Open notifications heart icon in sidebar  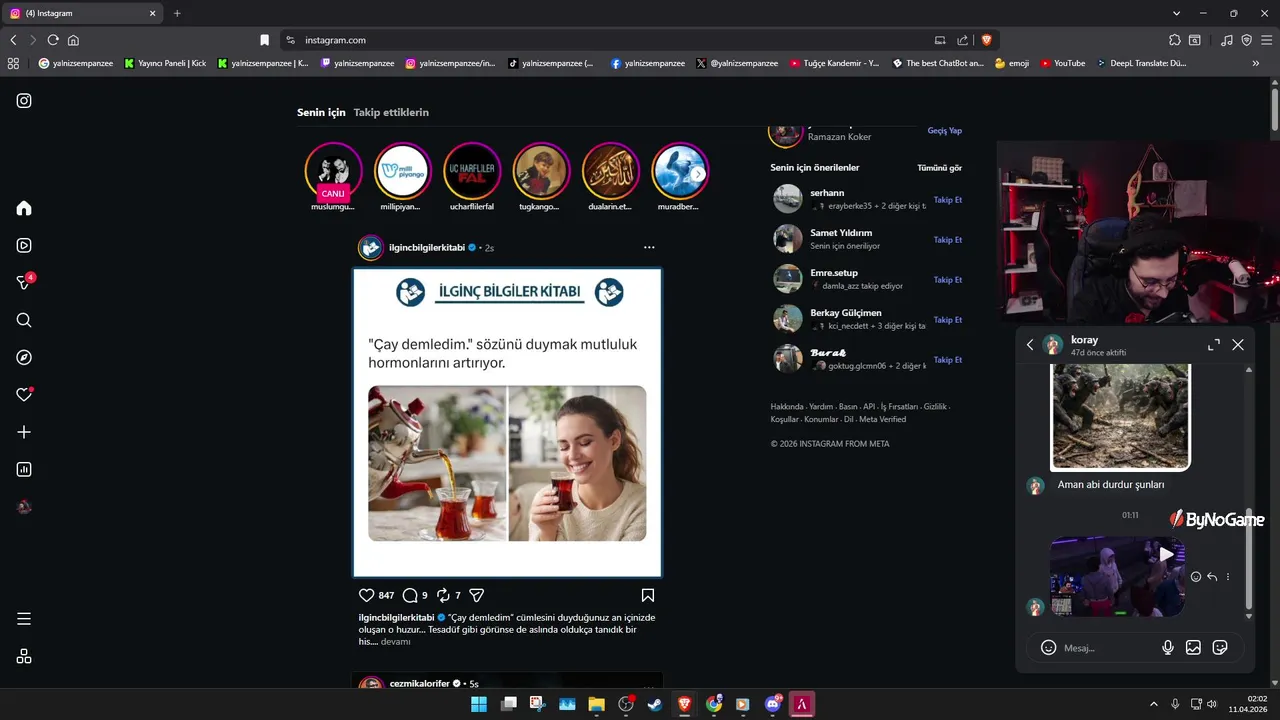(24, 395)
